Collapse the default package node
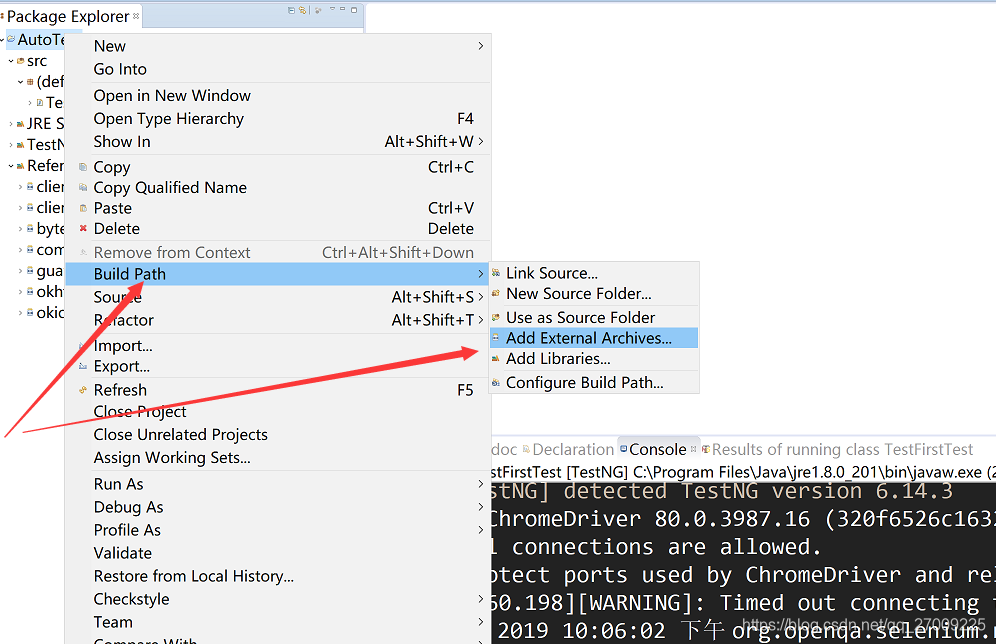The height and width of the screenshot is (644, 996). click(x=20, y=82)
